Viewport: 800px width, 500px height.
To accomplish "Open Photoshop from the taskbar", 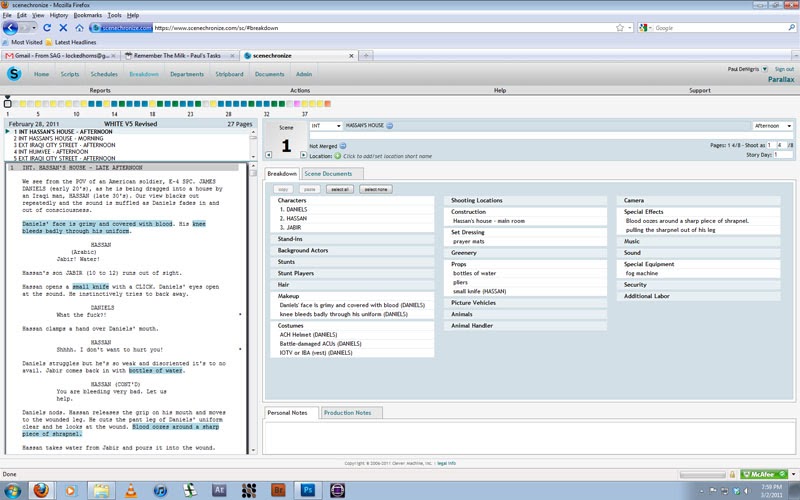I will click(x=307, y=490).
